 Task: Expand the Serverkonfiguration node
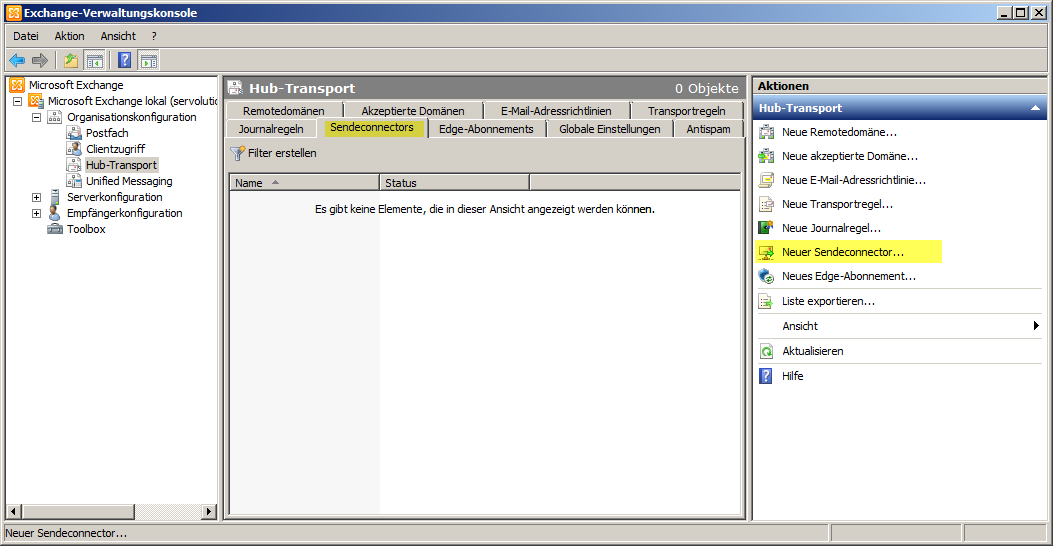(x=36, y=197)
